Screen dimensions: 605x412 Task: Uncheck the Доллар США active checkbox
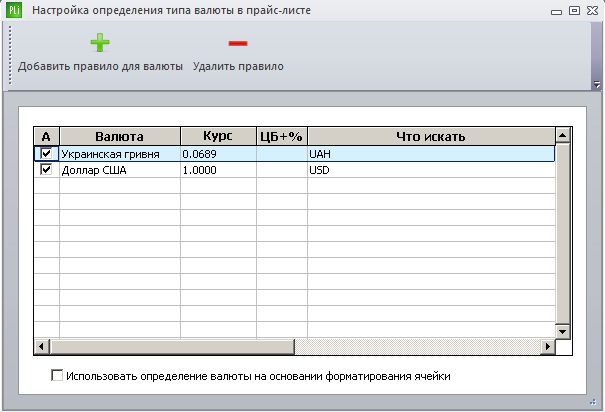pos(46,169)
